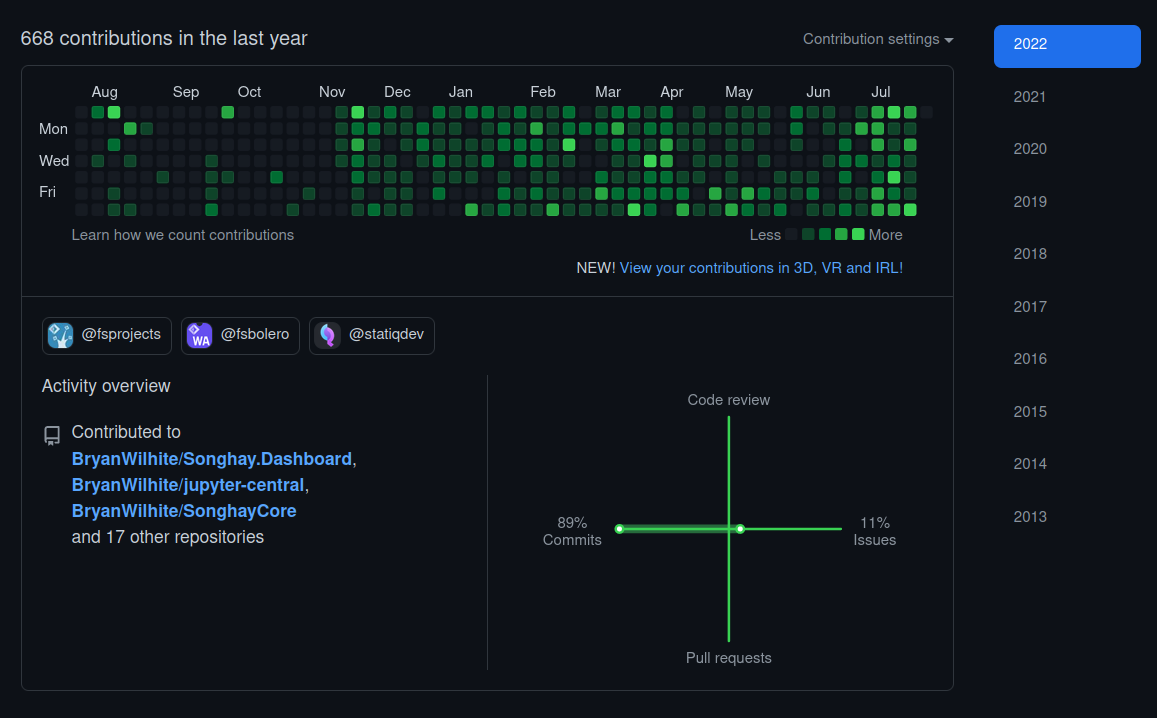Screen dimensions: 1157x718
Task: Click the Nov month label on the graph
Action: 332,92
